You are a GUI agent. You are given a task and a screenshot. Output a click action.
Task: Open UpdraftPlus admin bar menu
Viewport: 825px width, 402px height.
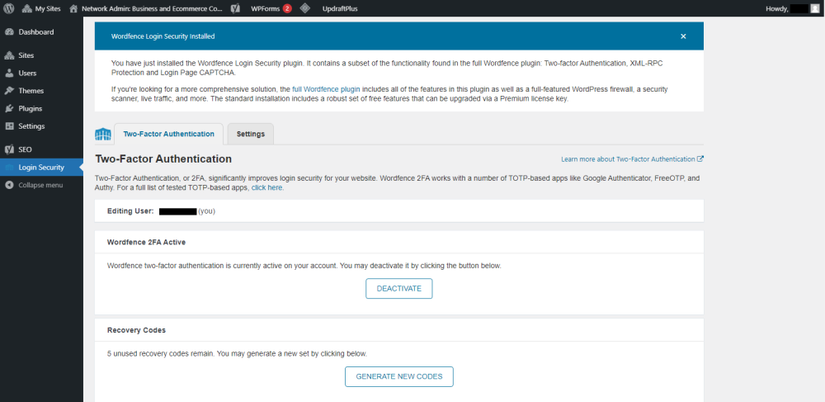tap(340, 8)
